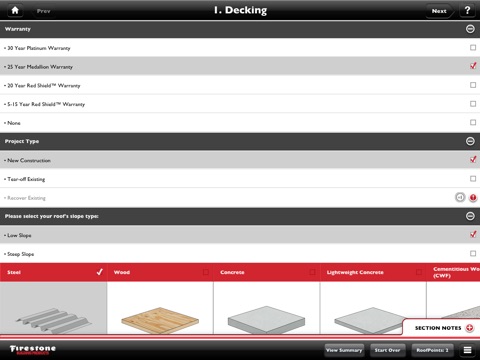This screenshot has height=360, width=480.
Task: Choose the Wood decking tab
Action: [160, 272]
